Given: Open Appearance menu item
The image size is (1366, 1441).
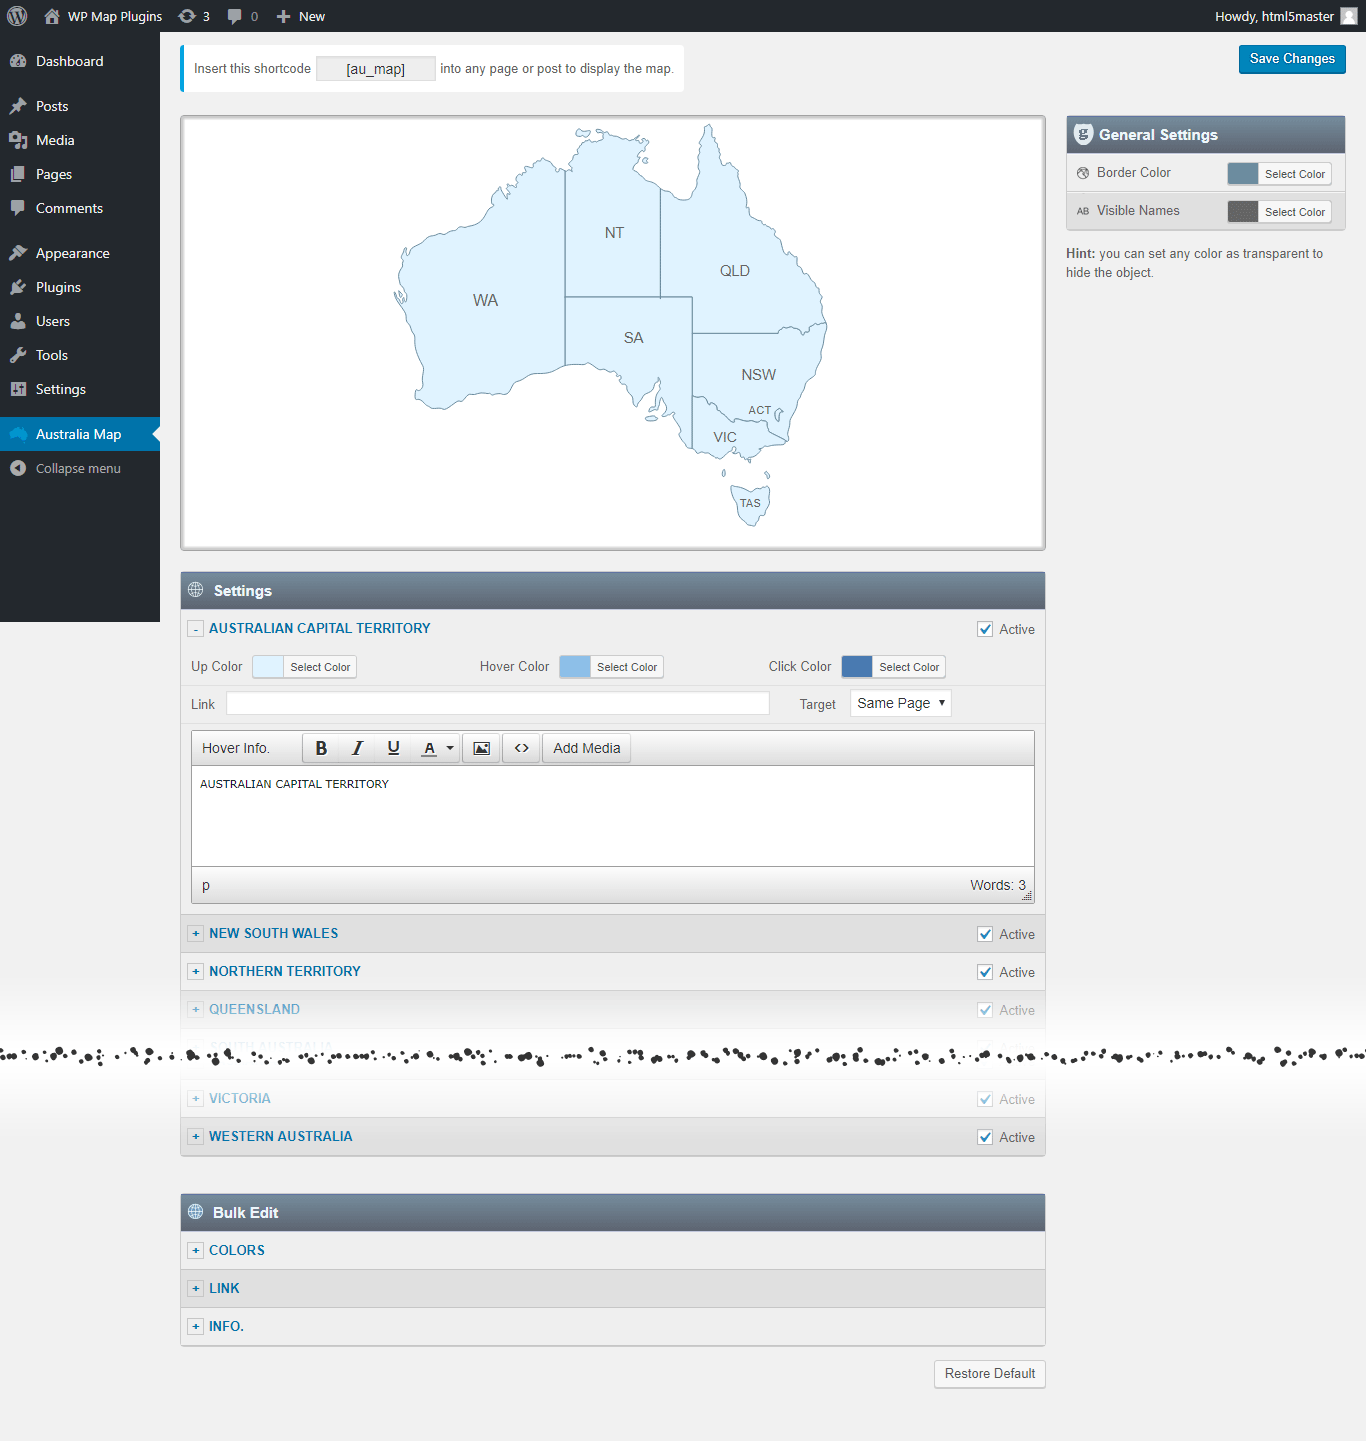Looking at the screenshot, I should click(x=80, y=253).
